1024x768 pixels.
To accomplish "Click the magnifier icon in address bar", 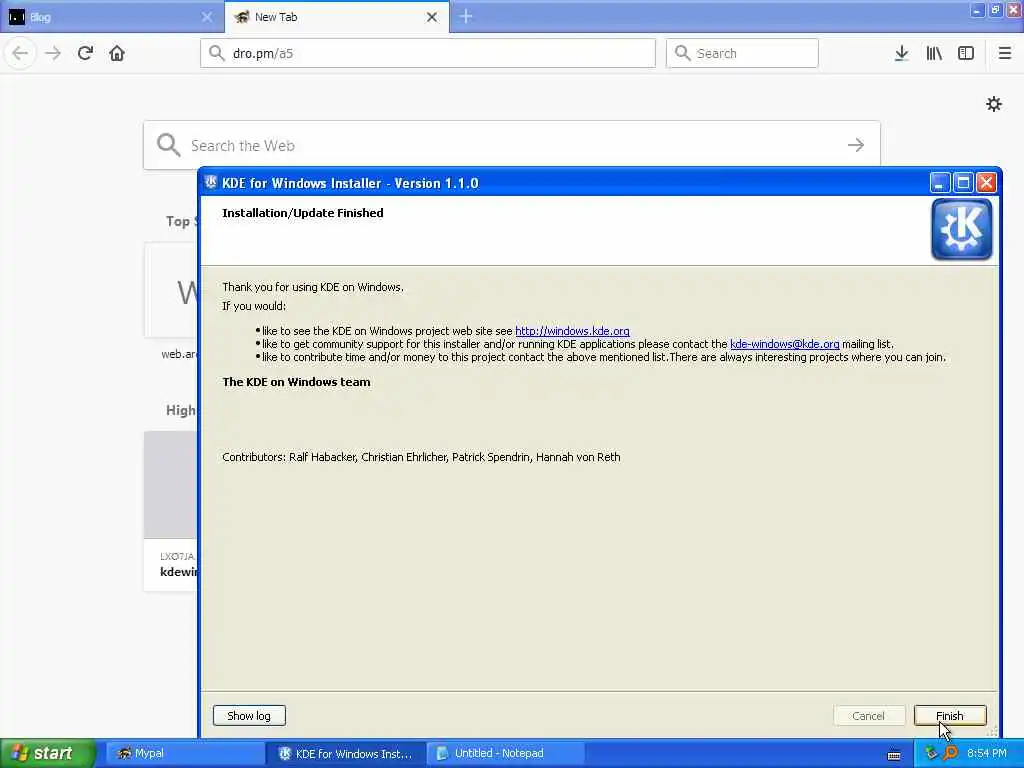I will (x=216, y=53).
